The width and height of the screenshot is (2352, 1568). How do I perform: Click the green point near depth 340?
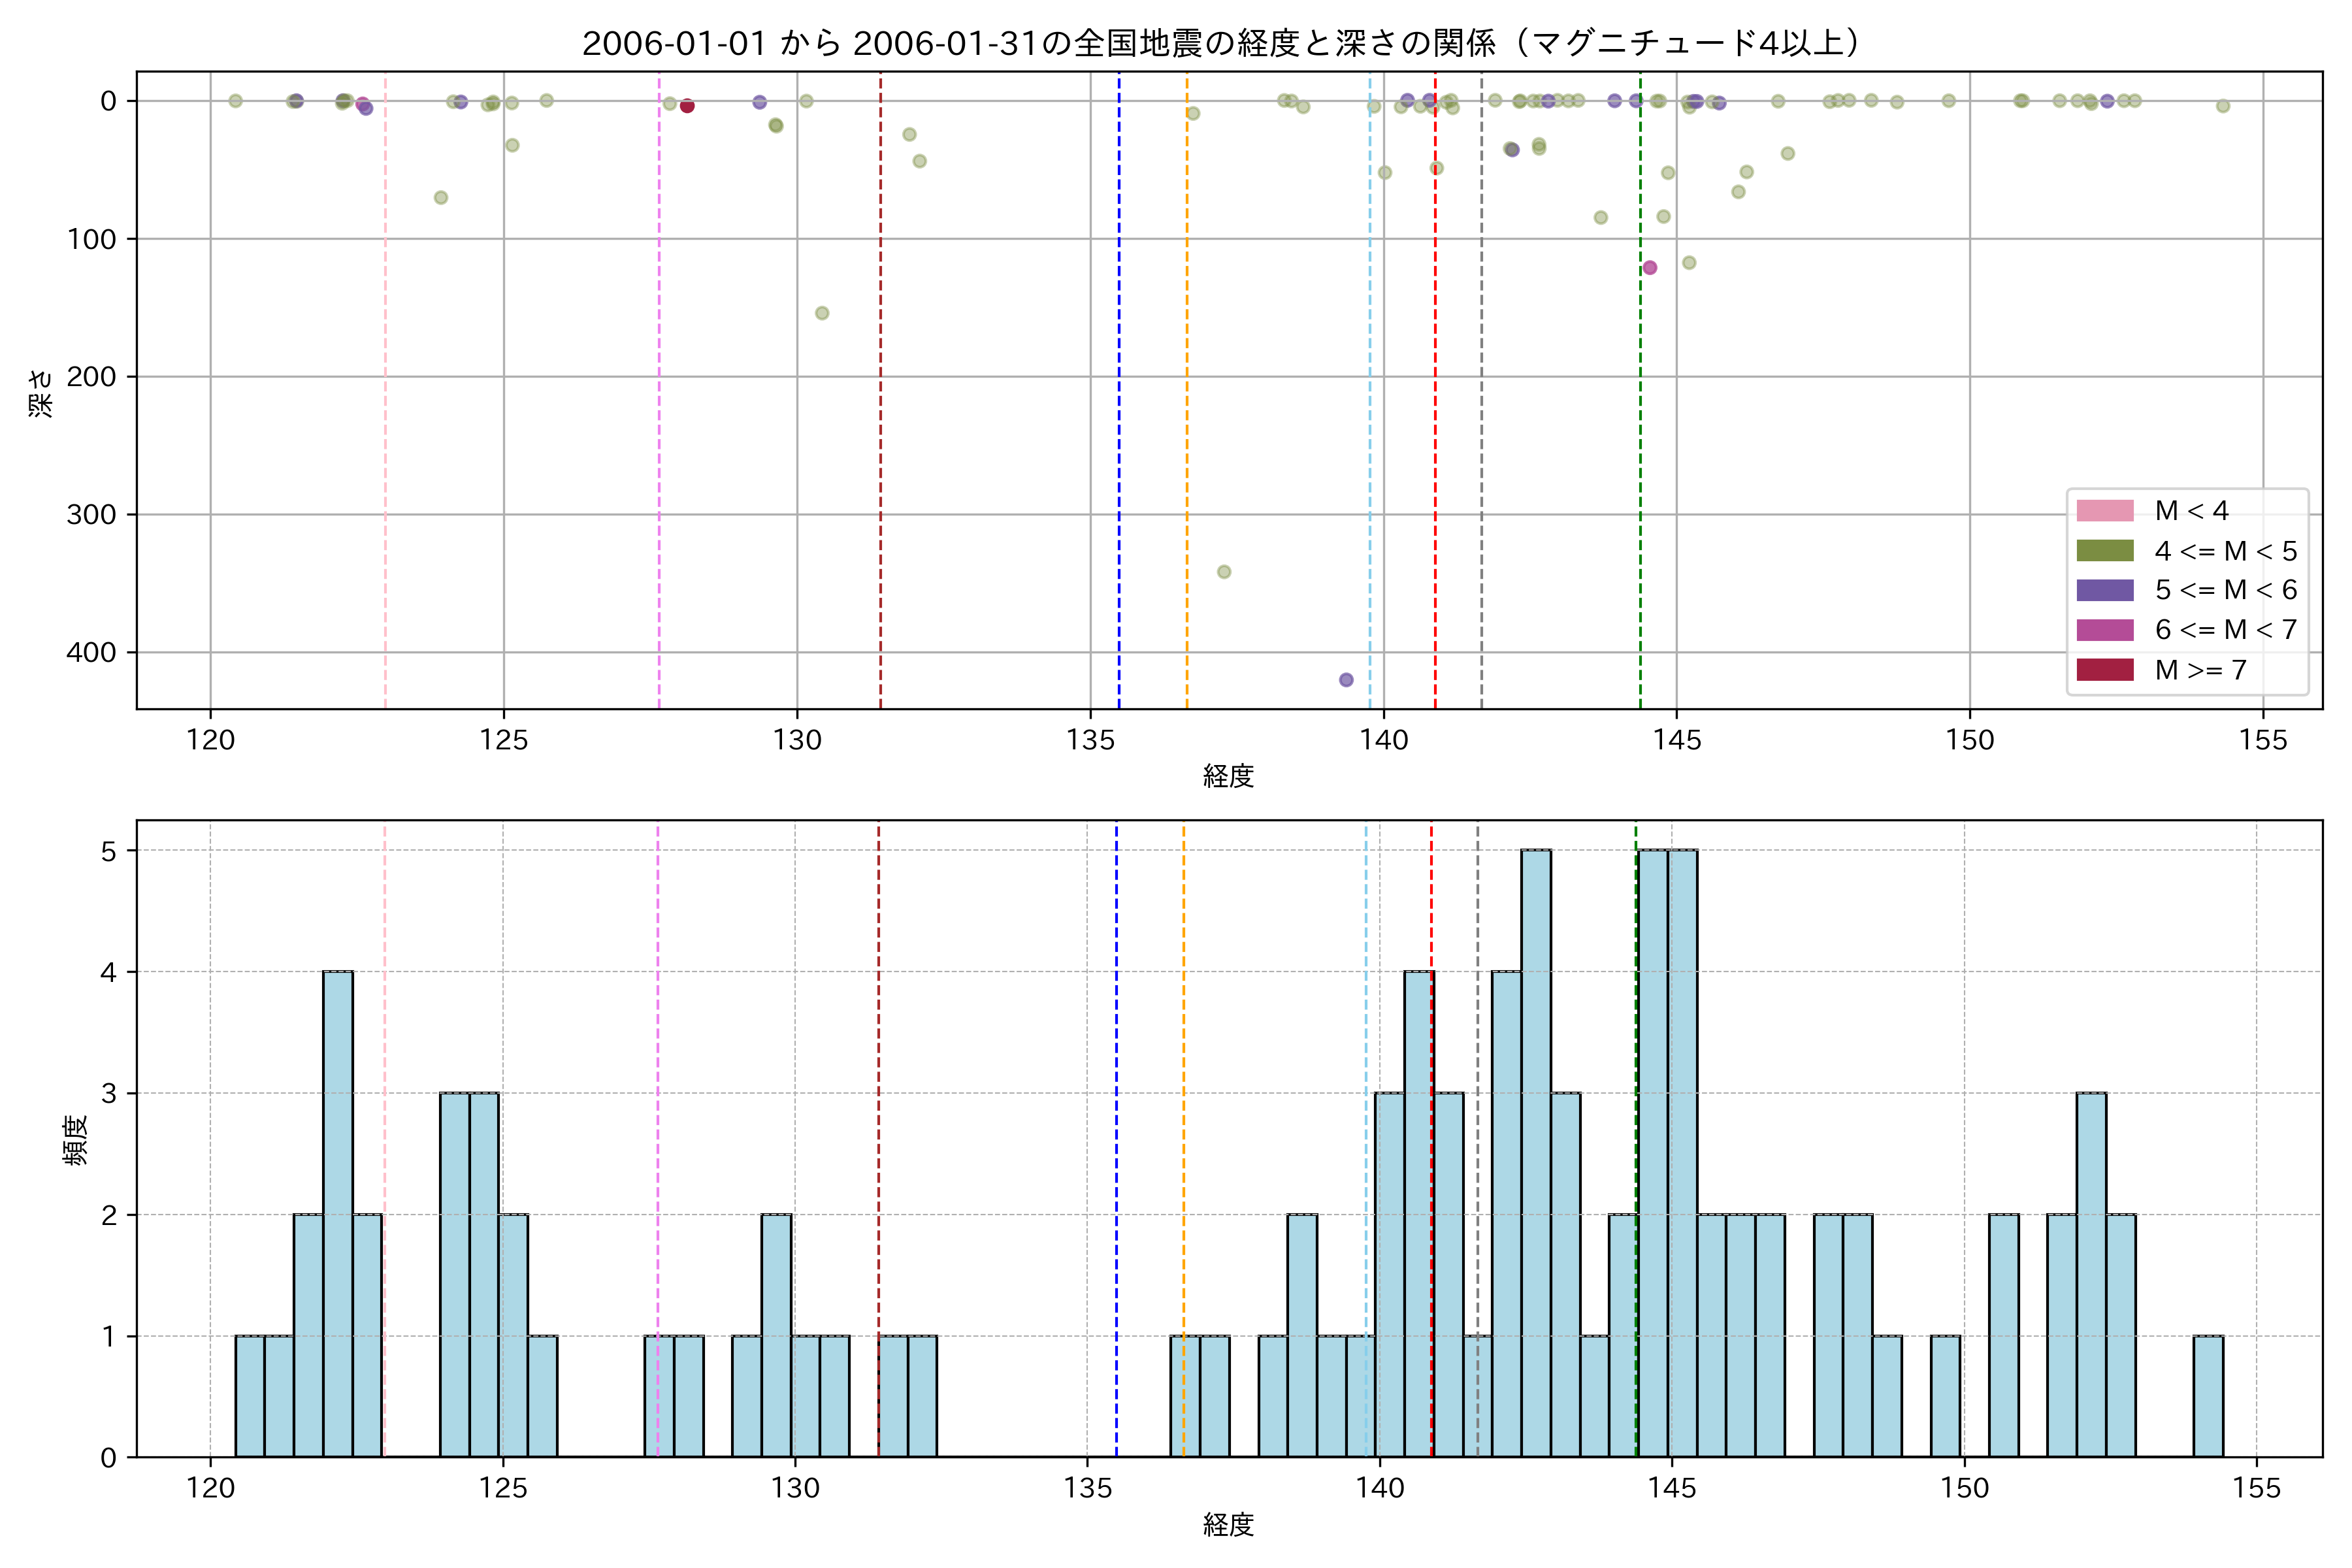1224,572
